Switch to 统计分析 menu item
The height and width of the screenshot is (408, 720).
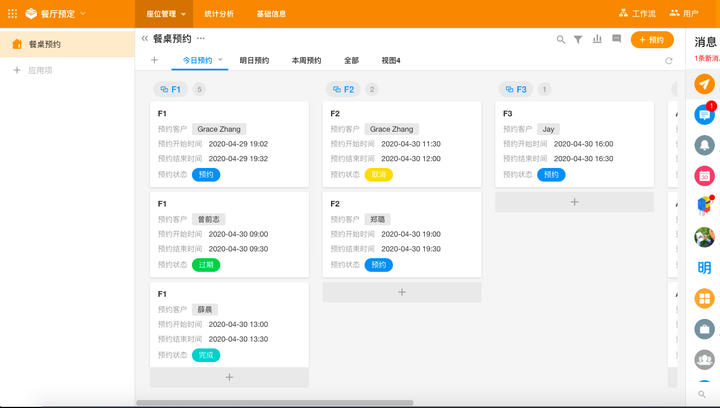click(219, 14)
